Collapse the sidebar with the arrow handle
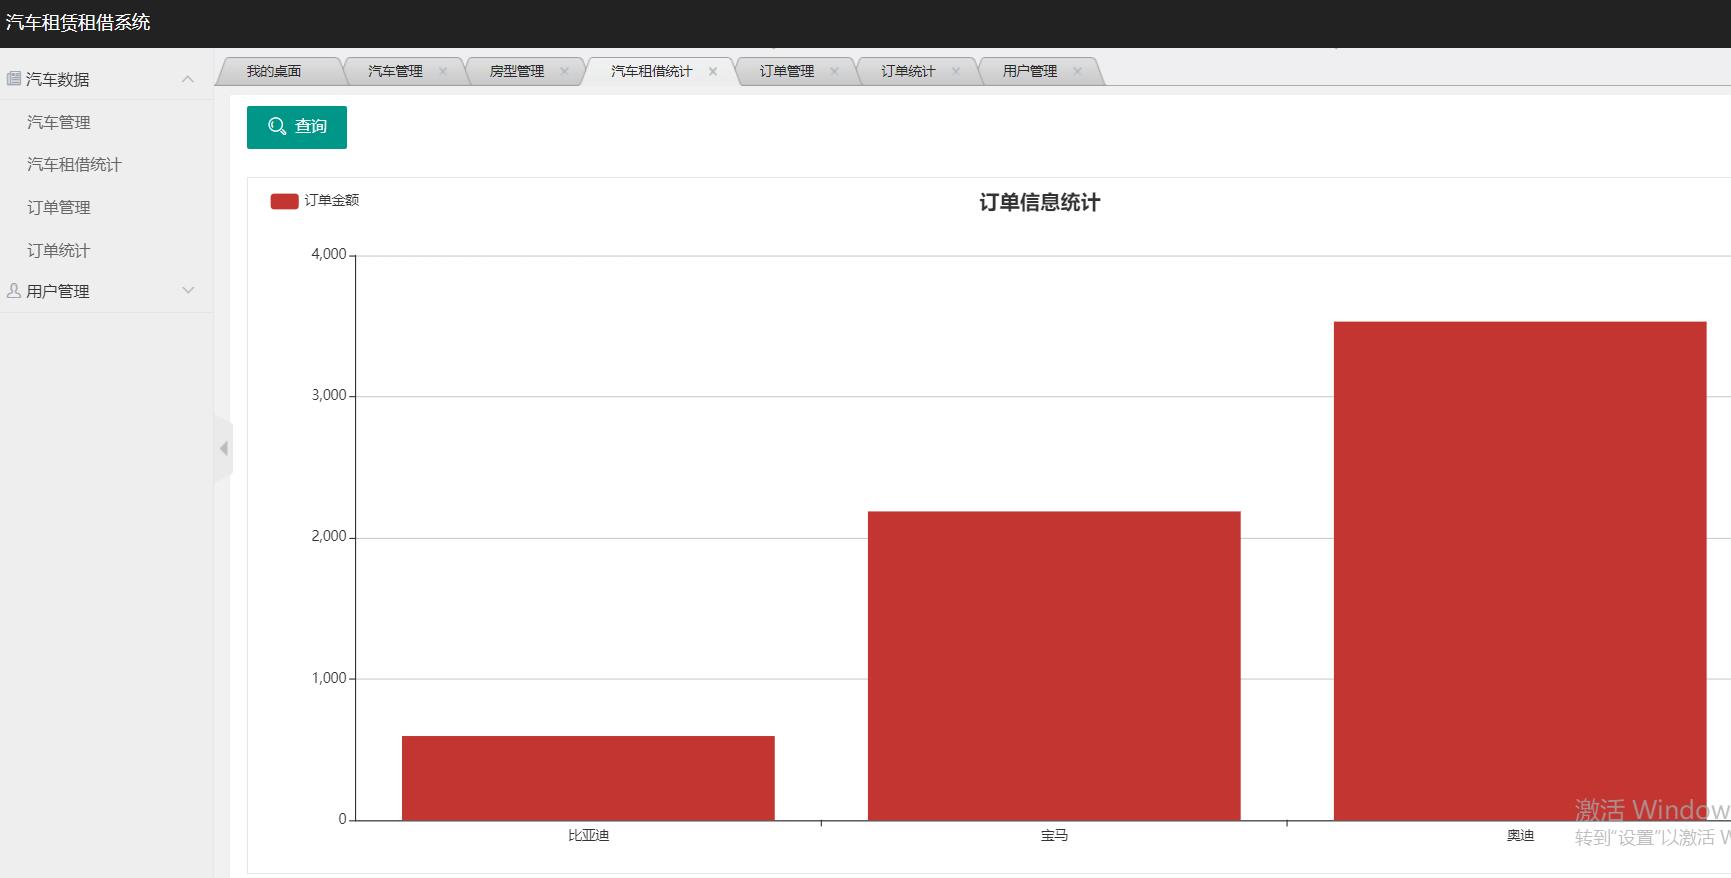 224,449
